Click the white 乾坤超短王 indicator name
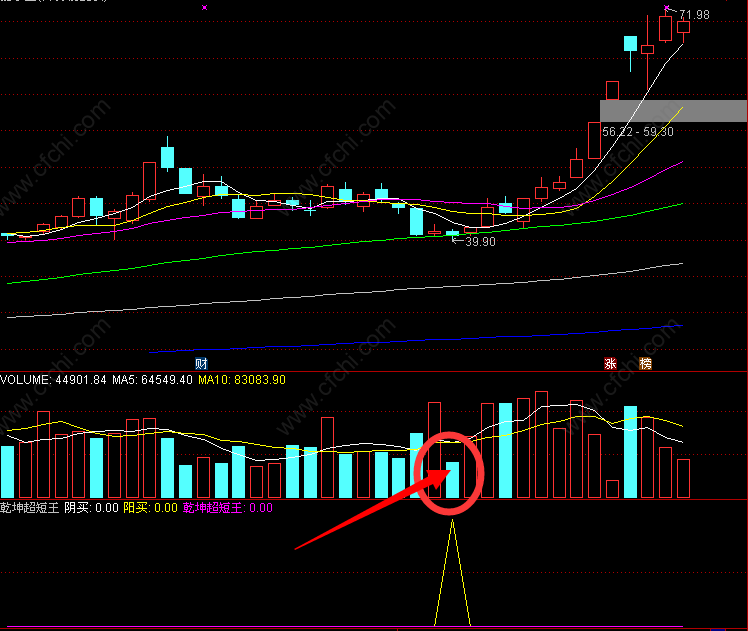 [x=30, y=508]
